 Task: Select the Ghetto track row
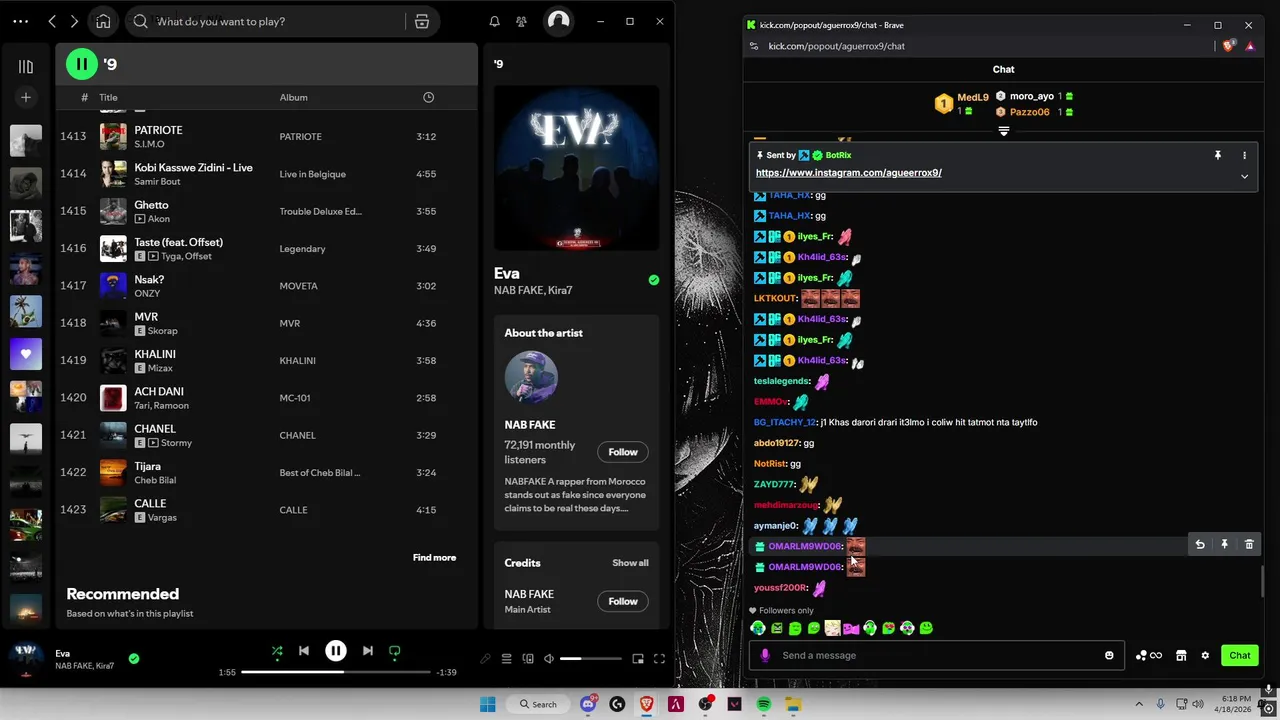(264, 211)
